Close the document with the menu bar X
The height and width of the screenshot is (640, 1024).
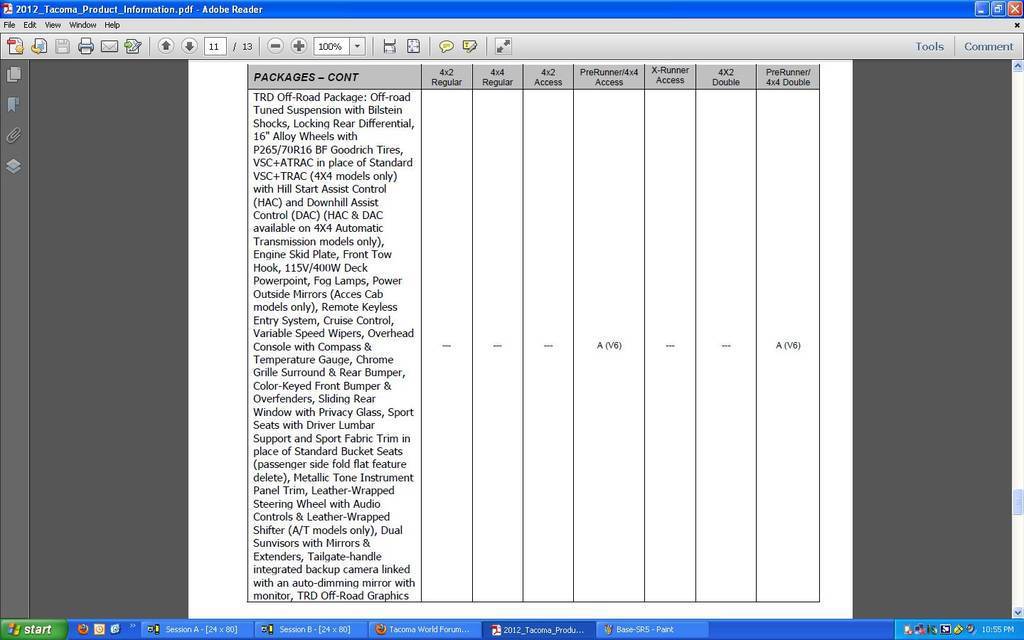point(1017,25)
